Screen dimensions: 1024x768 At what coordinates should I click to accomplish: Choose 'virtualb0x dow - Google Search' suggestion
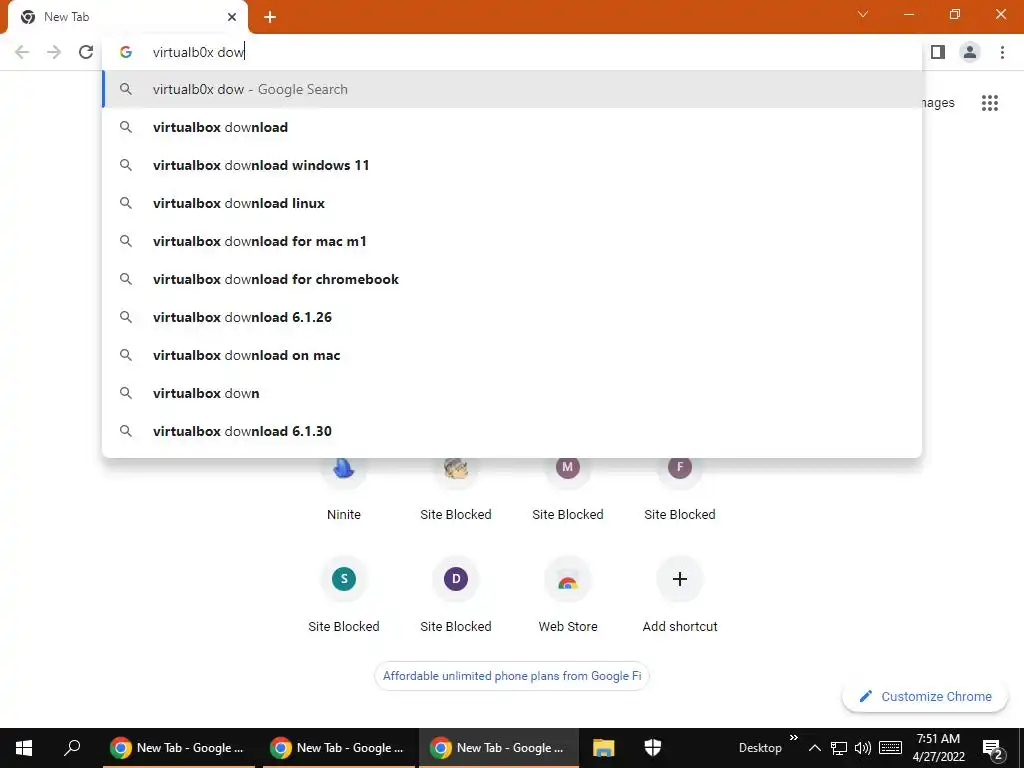[512, 89]
